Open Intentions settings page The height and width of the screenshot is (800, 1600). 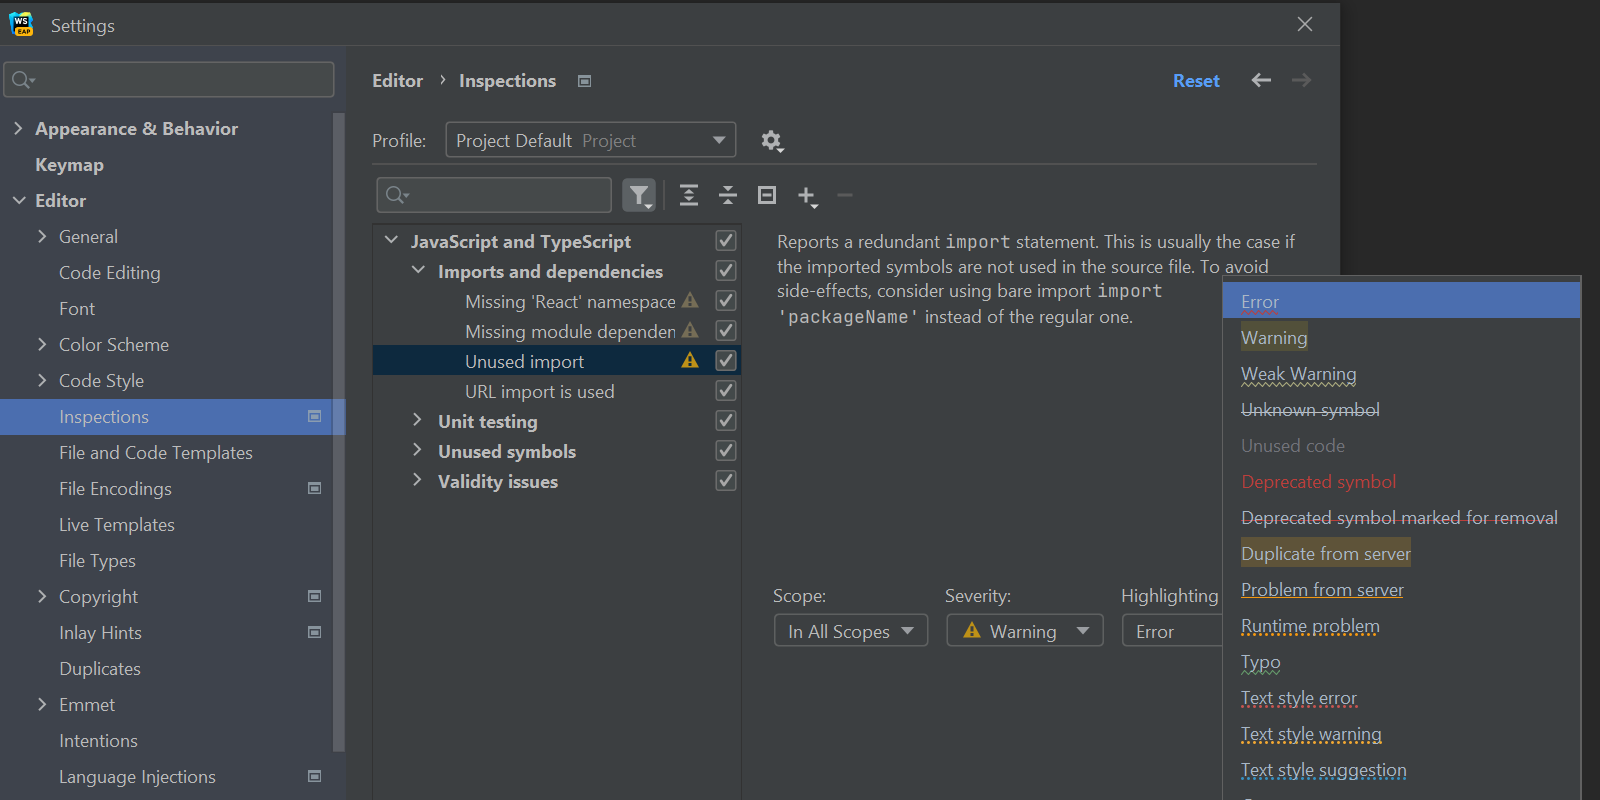coord(98,740)
